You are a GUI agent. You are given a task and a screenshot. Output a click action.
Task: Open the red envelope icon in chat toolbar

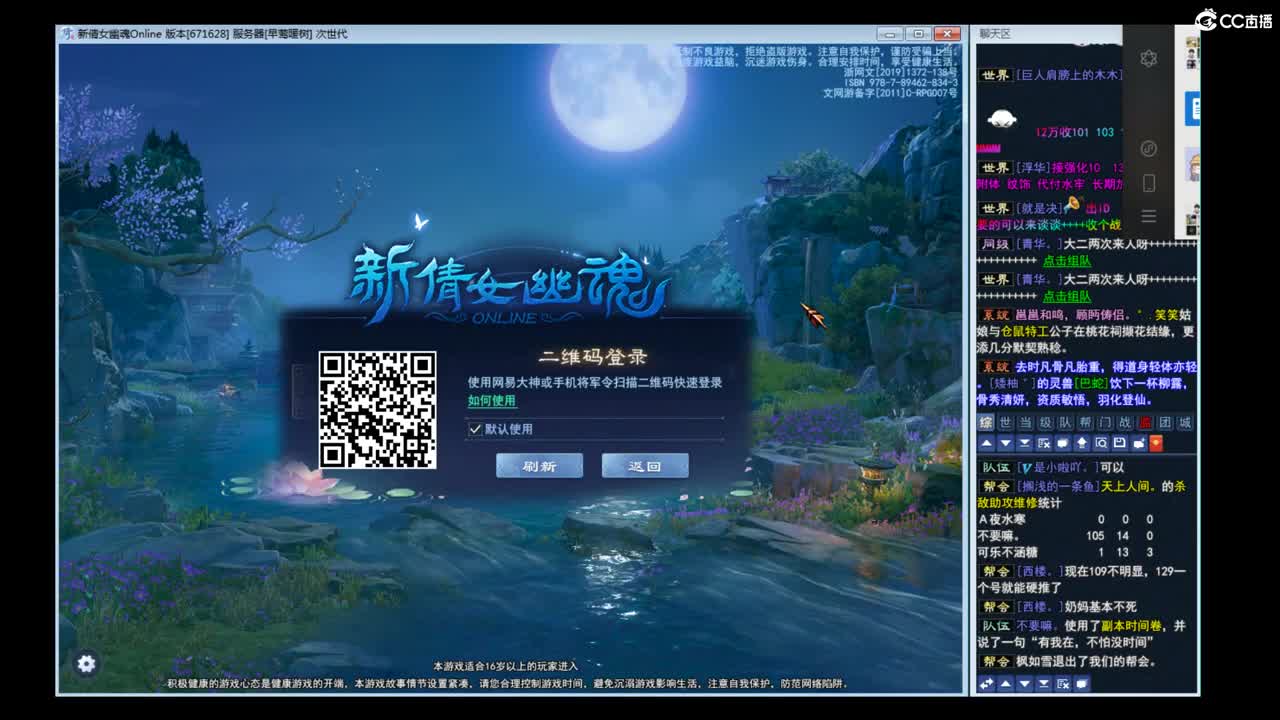[1156, 443]
